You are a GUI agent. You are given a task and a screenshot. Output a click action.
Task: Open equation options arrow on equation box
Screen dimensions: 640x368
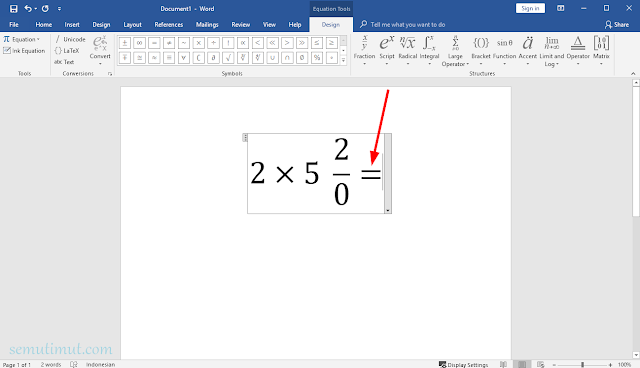[x=388, y=211]
